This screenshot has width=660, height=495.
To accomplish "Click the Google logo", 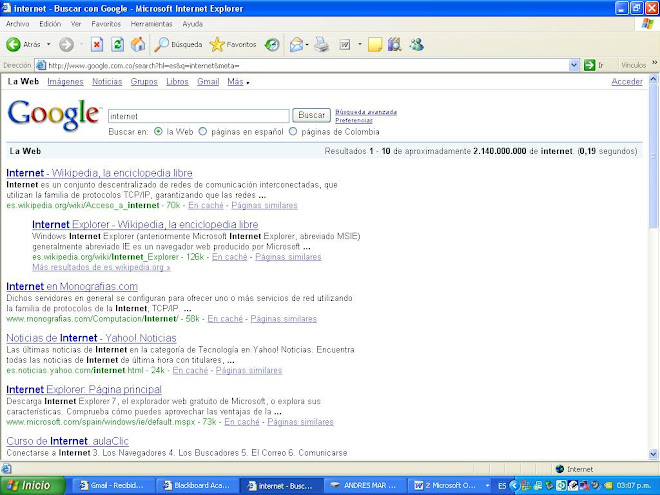I will tap(54, 115).
